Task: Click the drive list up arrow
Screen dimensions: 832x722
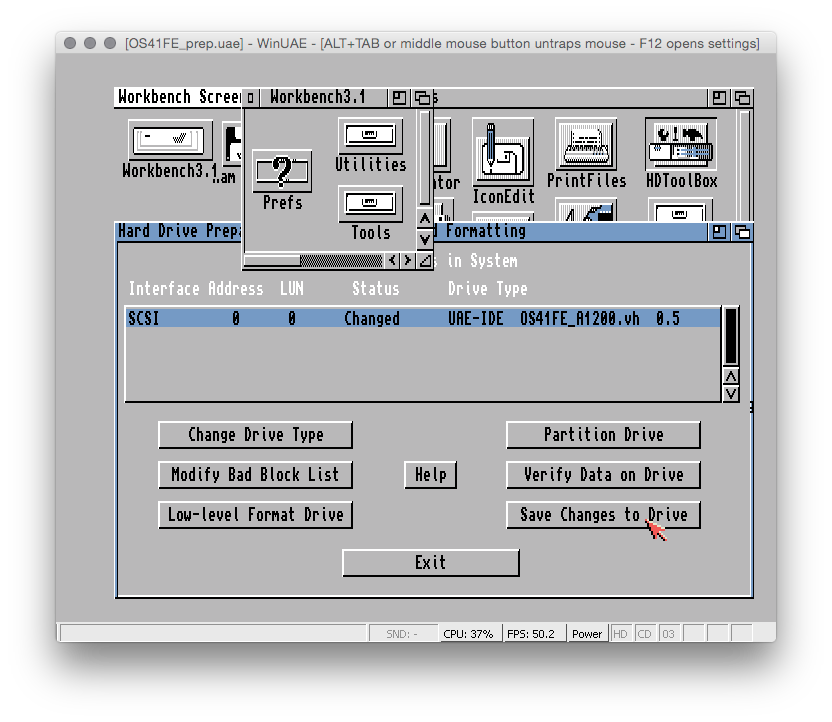Action: pyautogui.click(x=731, y=376)
